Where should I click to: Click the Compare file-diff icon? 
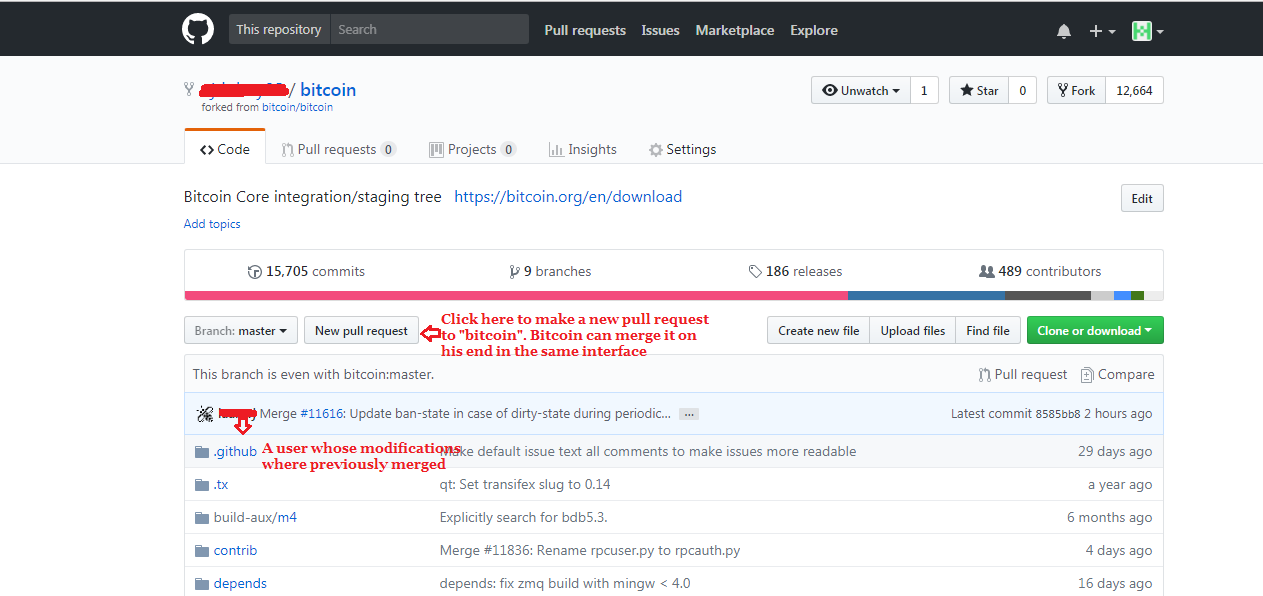pyautogui.click(x=1087, y=375)
